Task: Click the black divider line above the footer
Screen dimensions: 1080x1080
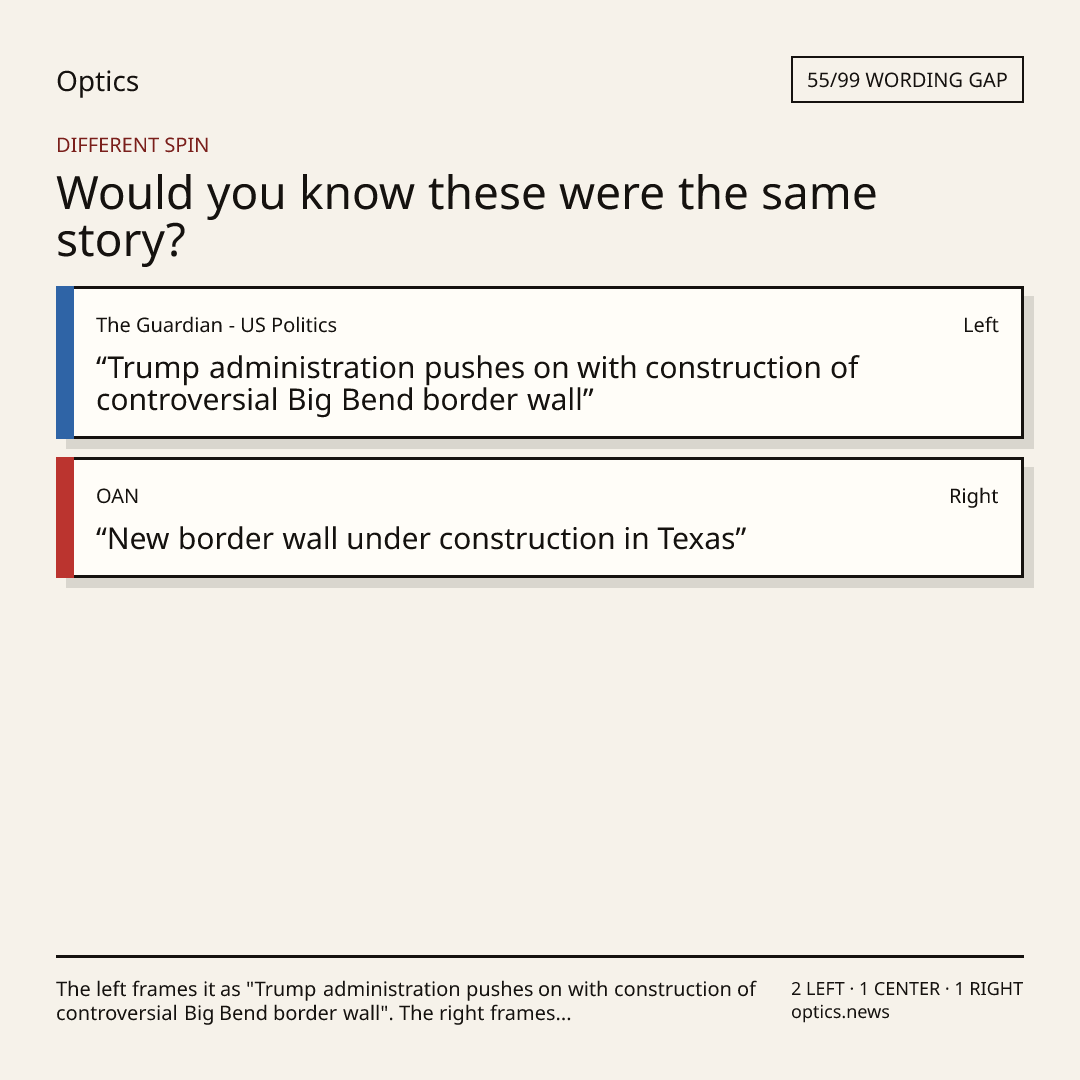Action: [x=540, y=956]
